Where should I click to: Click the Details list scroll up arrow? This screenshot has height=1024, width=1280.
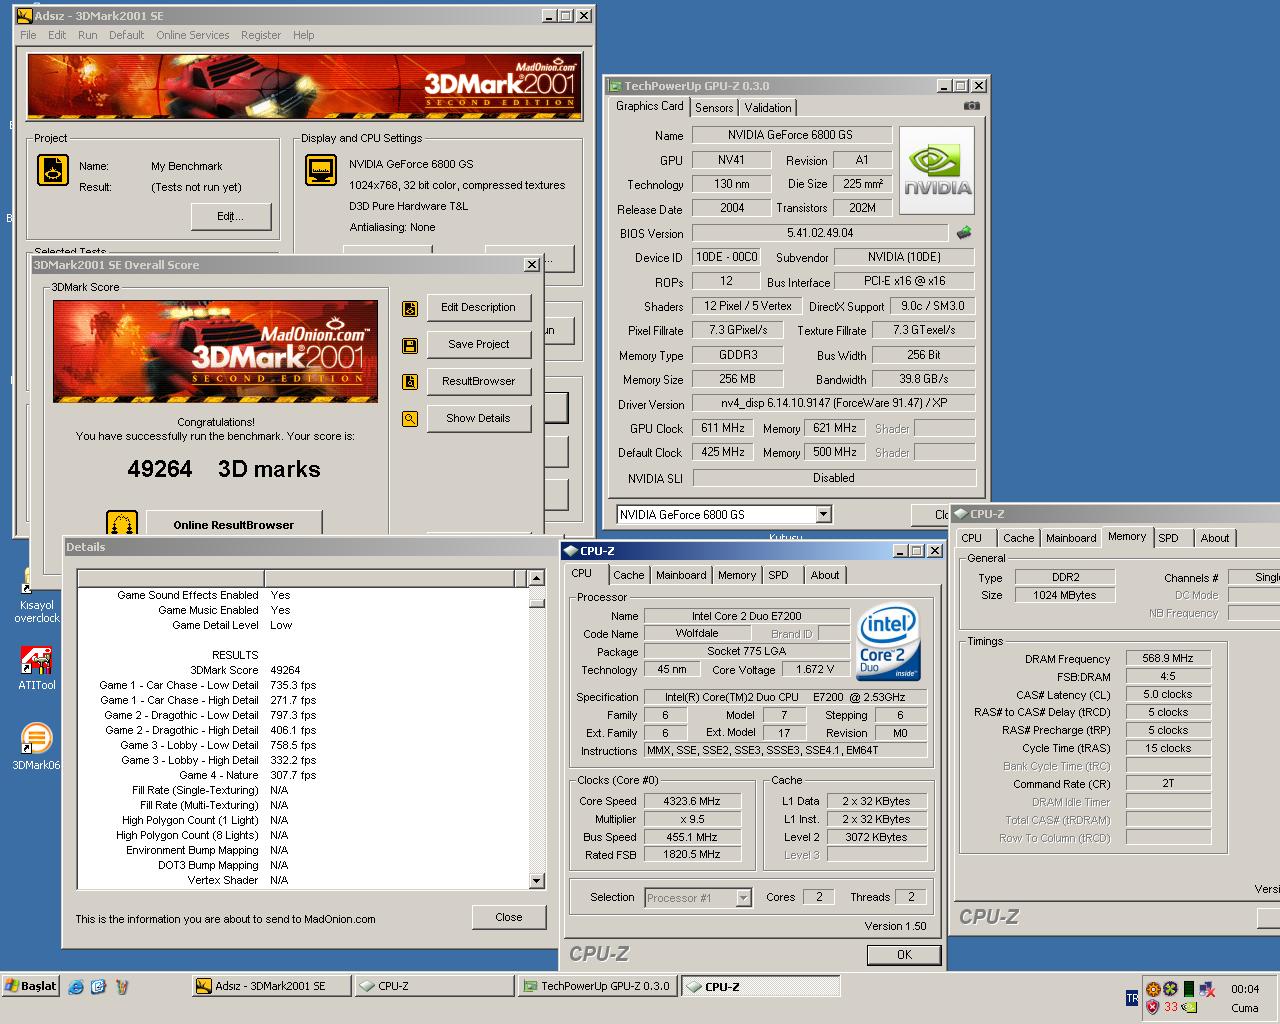click(x=536, y=578)
